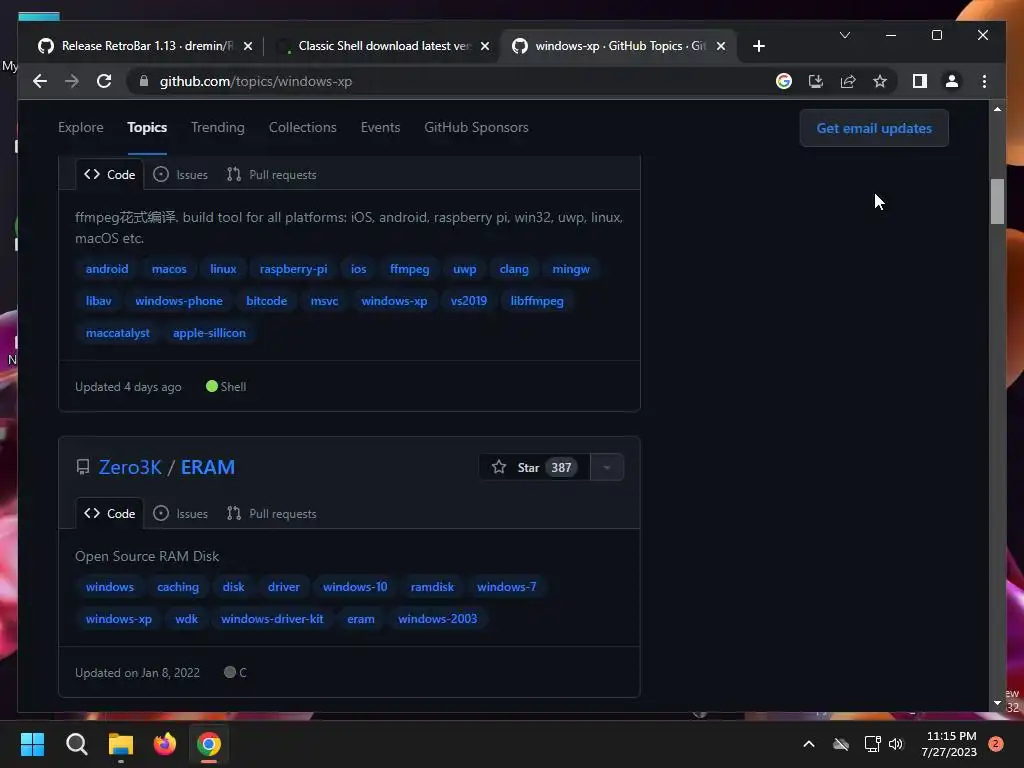Close the windows-xp GitHub Topics tab
1024x768 pixels.
coord(720,46)
